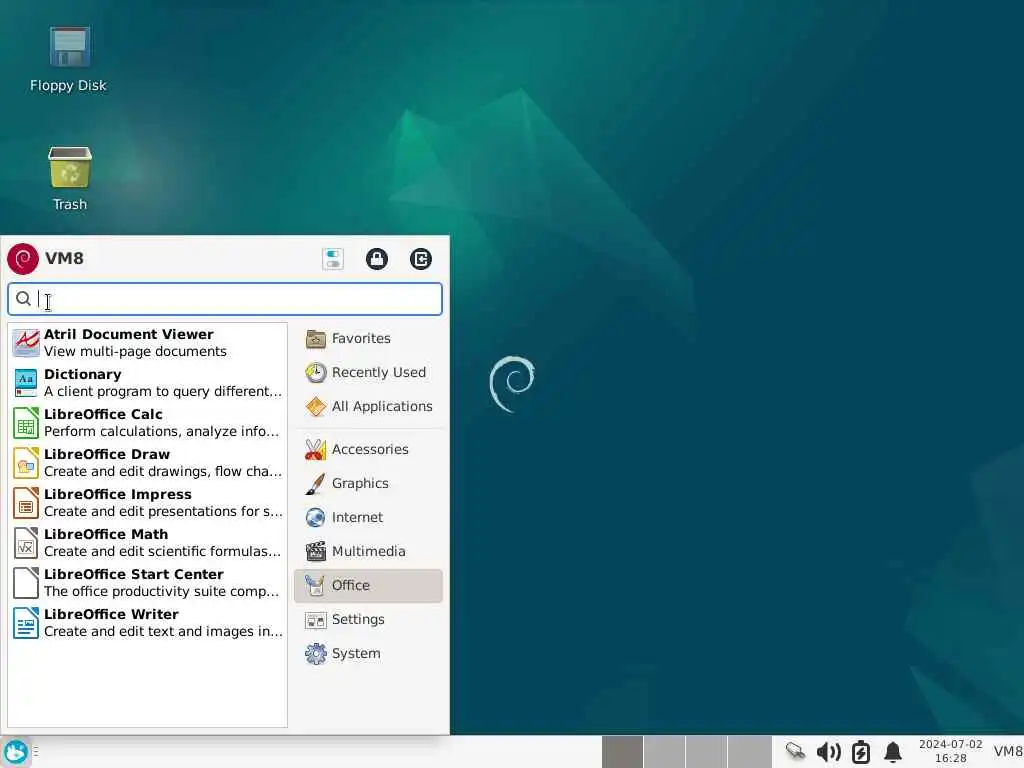Image resolution: width=1024 pixels, height=768 pixels.
Task: Open LibreOffice Calc
Action: pos(148,423)
